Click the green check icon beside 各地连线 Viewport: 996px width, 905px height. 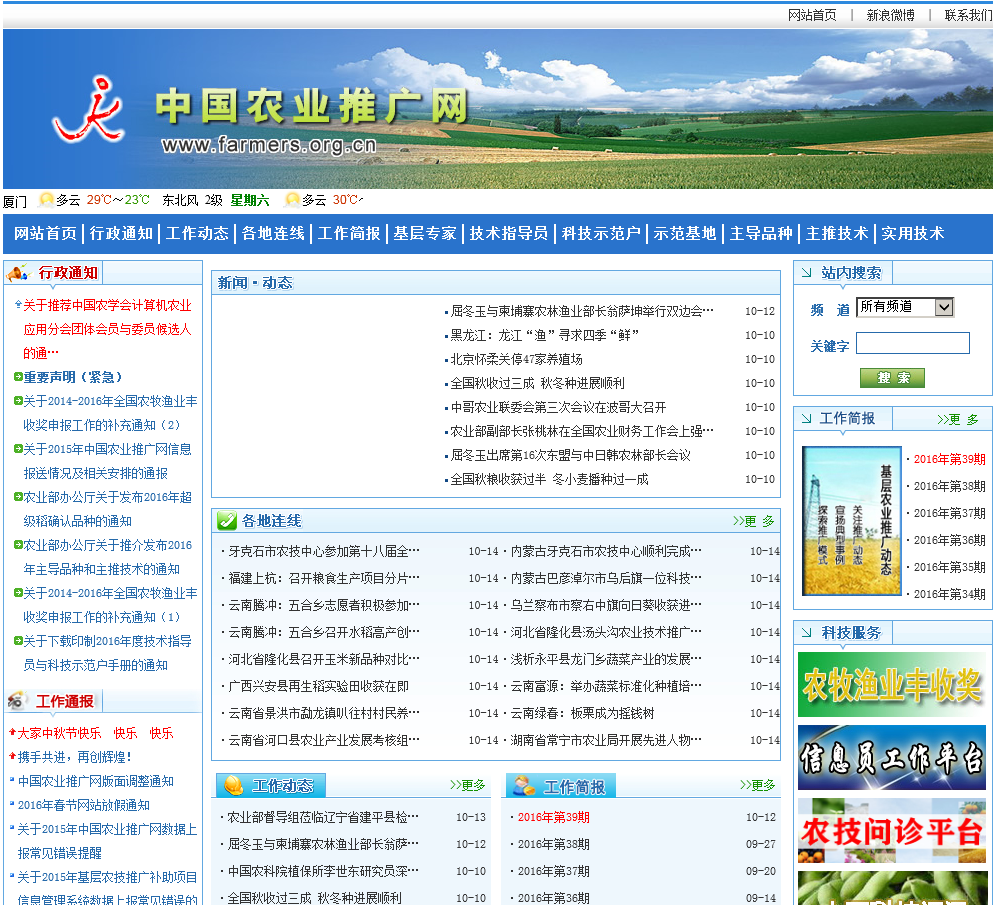tap(227, 521)
